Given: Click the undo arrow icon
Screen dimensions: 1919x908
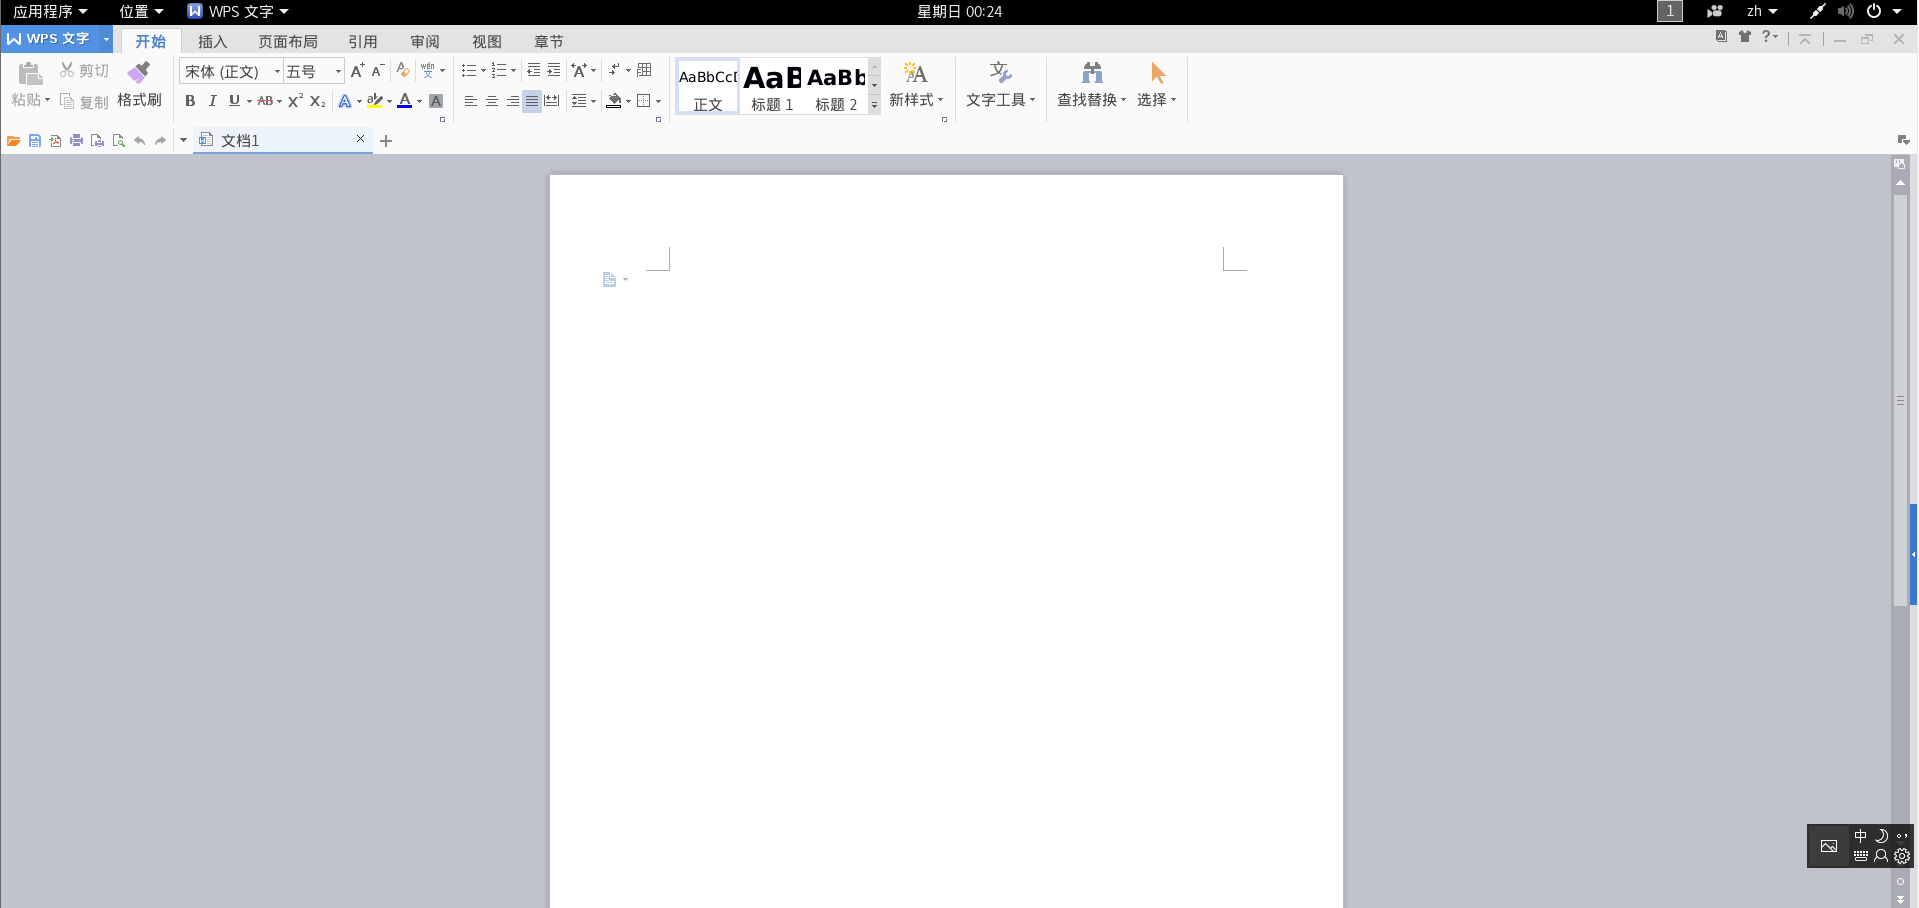Looking at the screenshot, I should [139, 141].
